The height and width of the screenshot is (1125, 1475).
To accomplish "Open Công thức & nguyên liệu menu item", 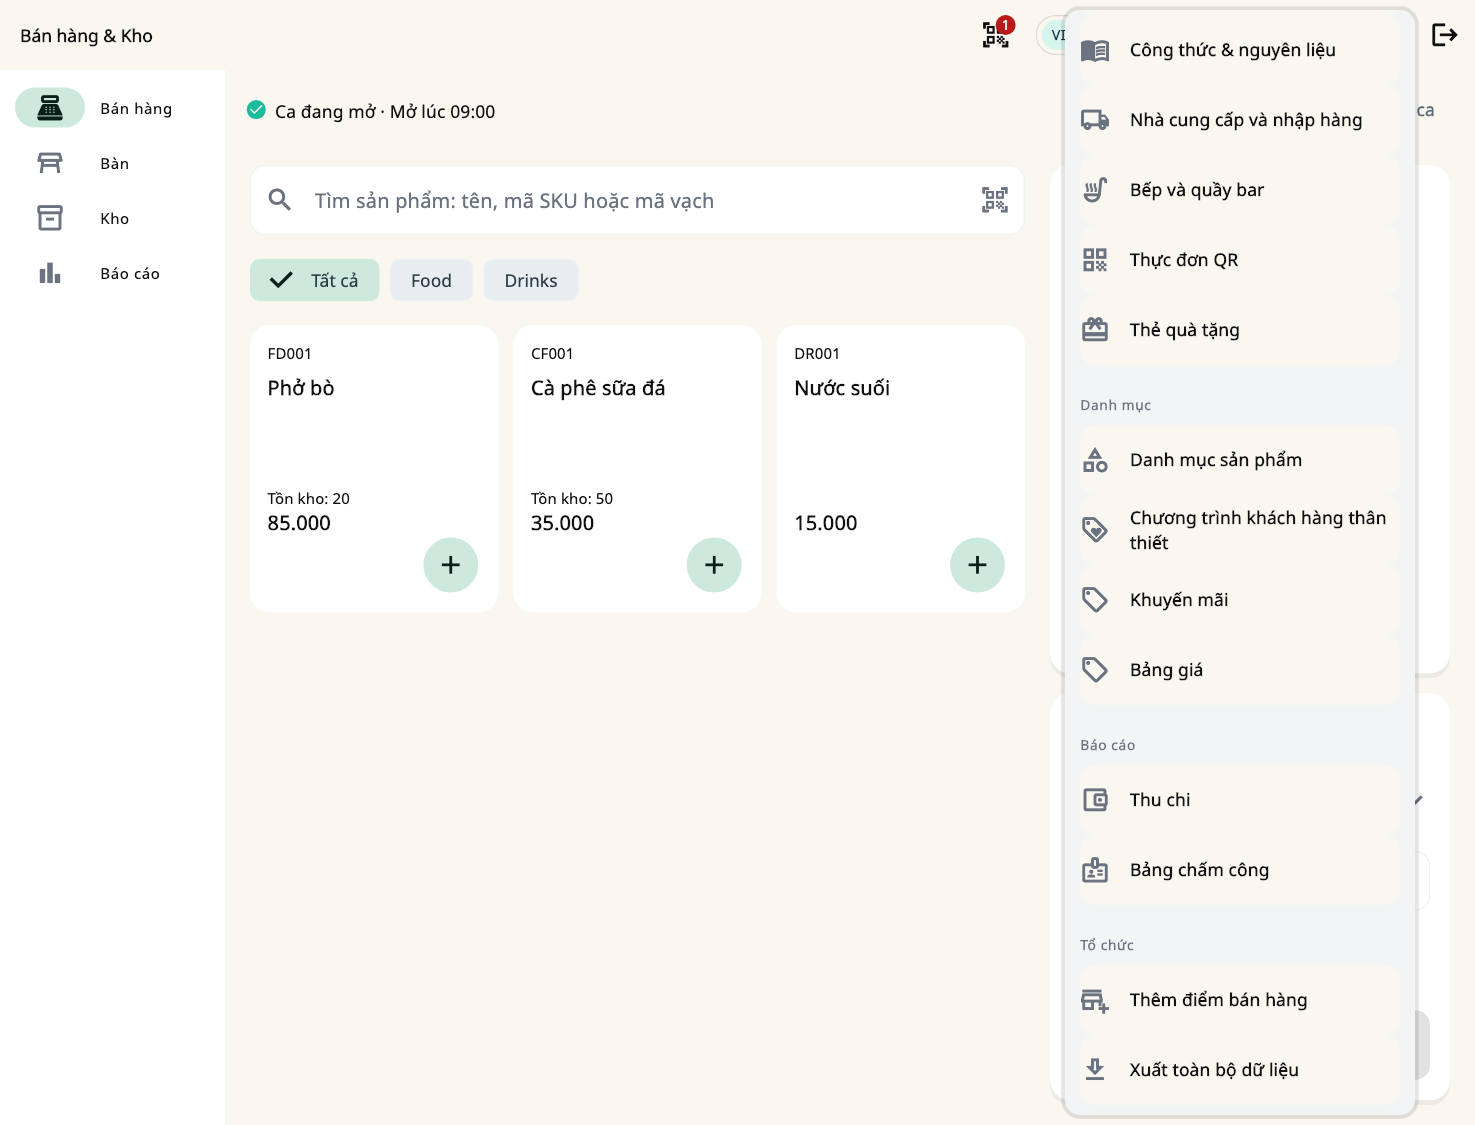I will [1239, 50].
